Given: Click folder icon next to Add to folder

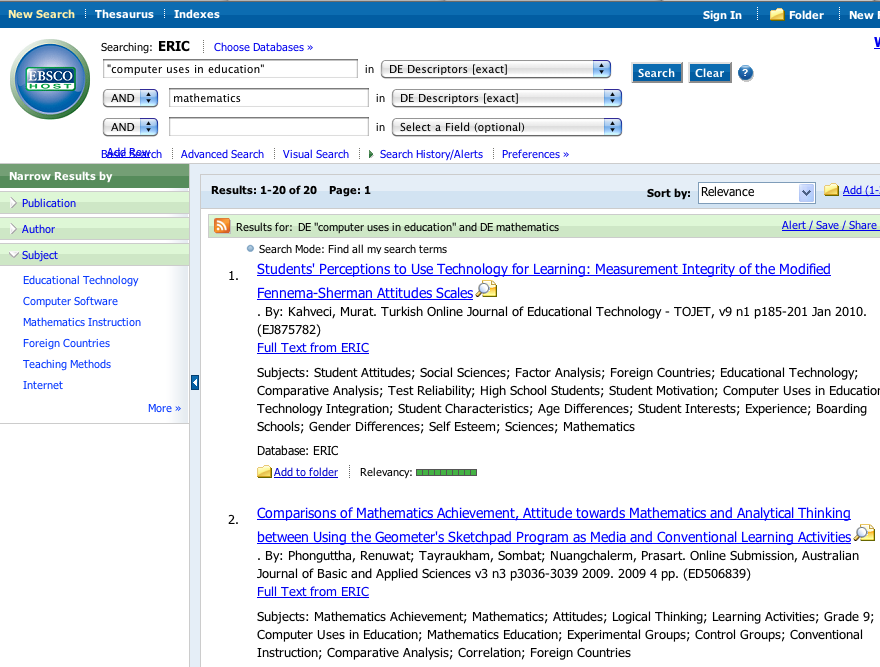Looking at the screenshot, I should pyautogui.click(x=264, y=472).
